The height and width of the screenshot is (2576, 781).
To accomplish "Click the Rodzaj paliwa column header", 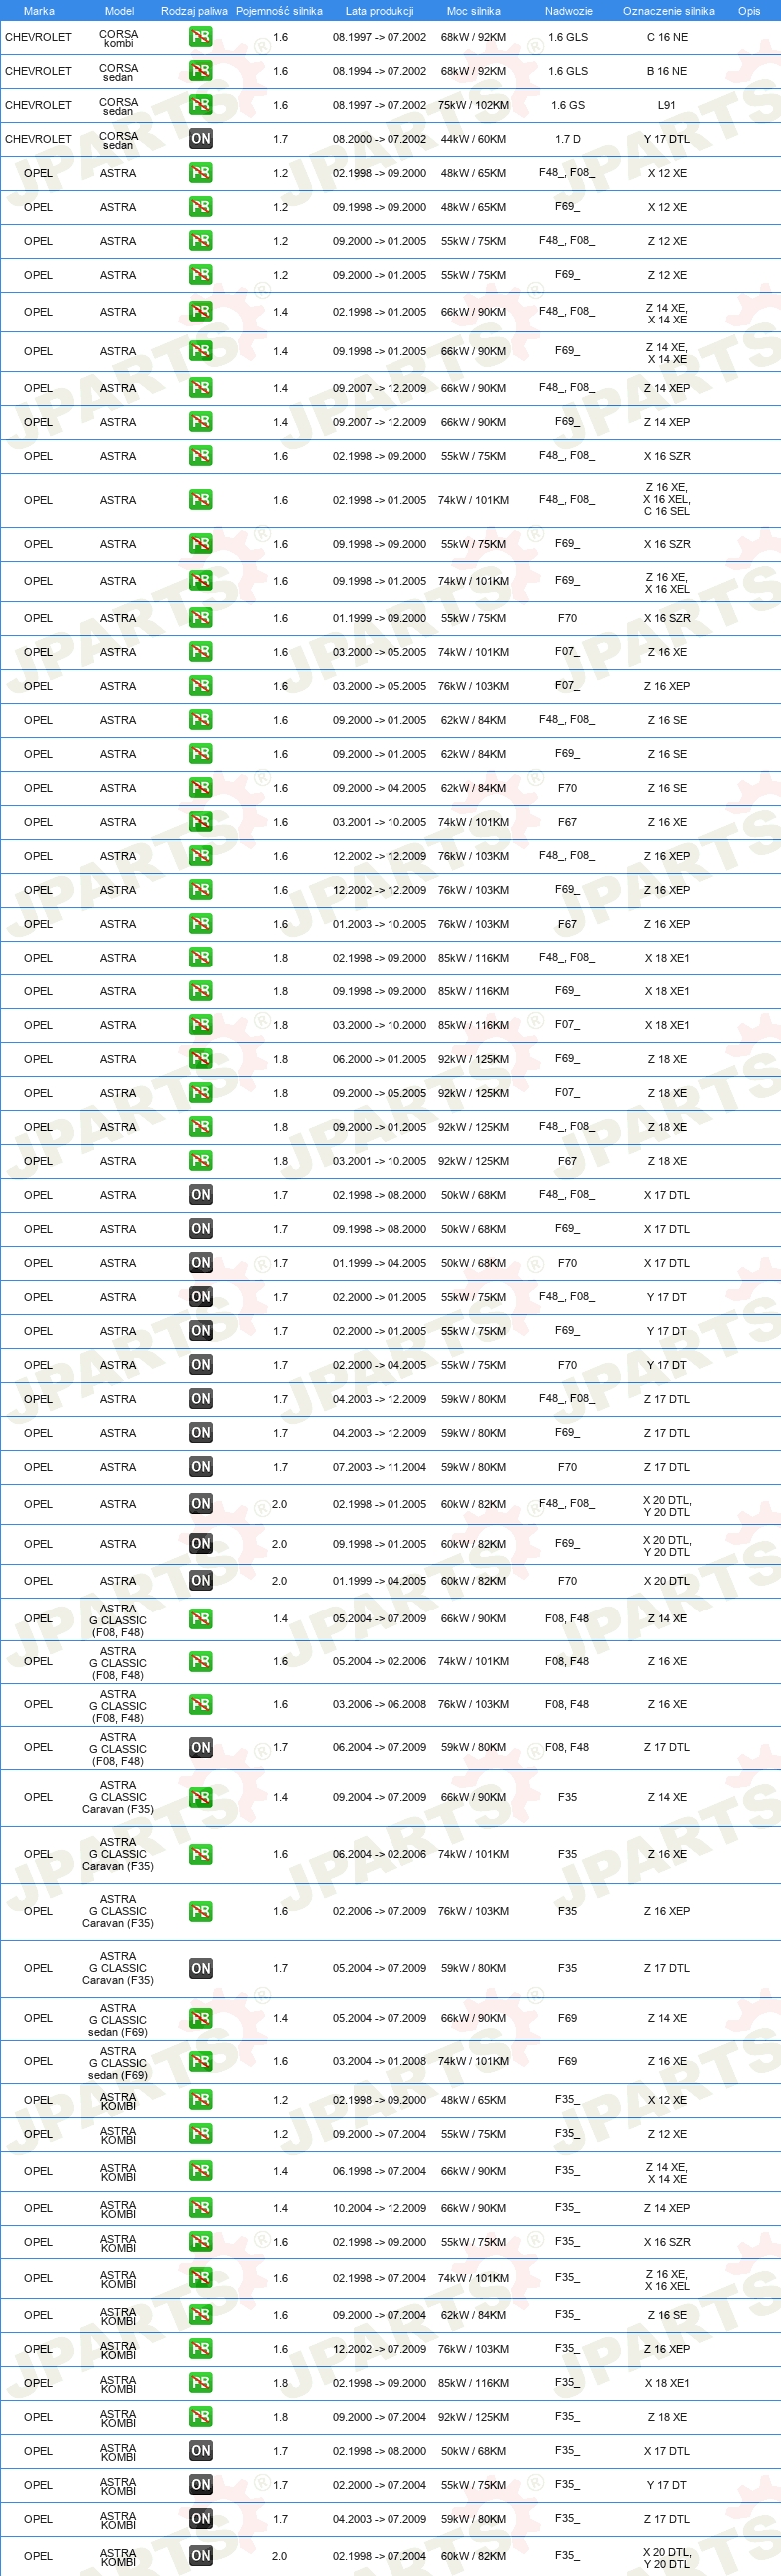I will point(194,11).
